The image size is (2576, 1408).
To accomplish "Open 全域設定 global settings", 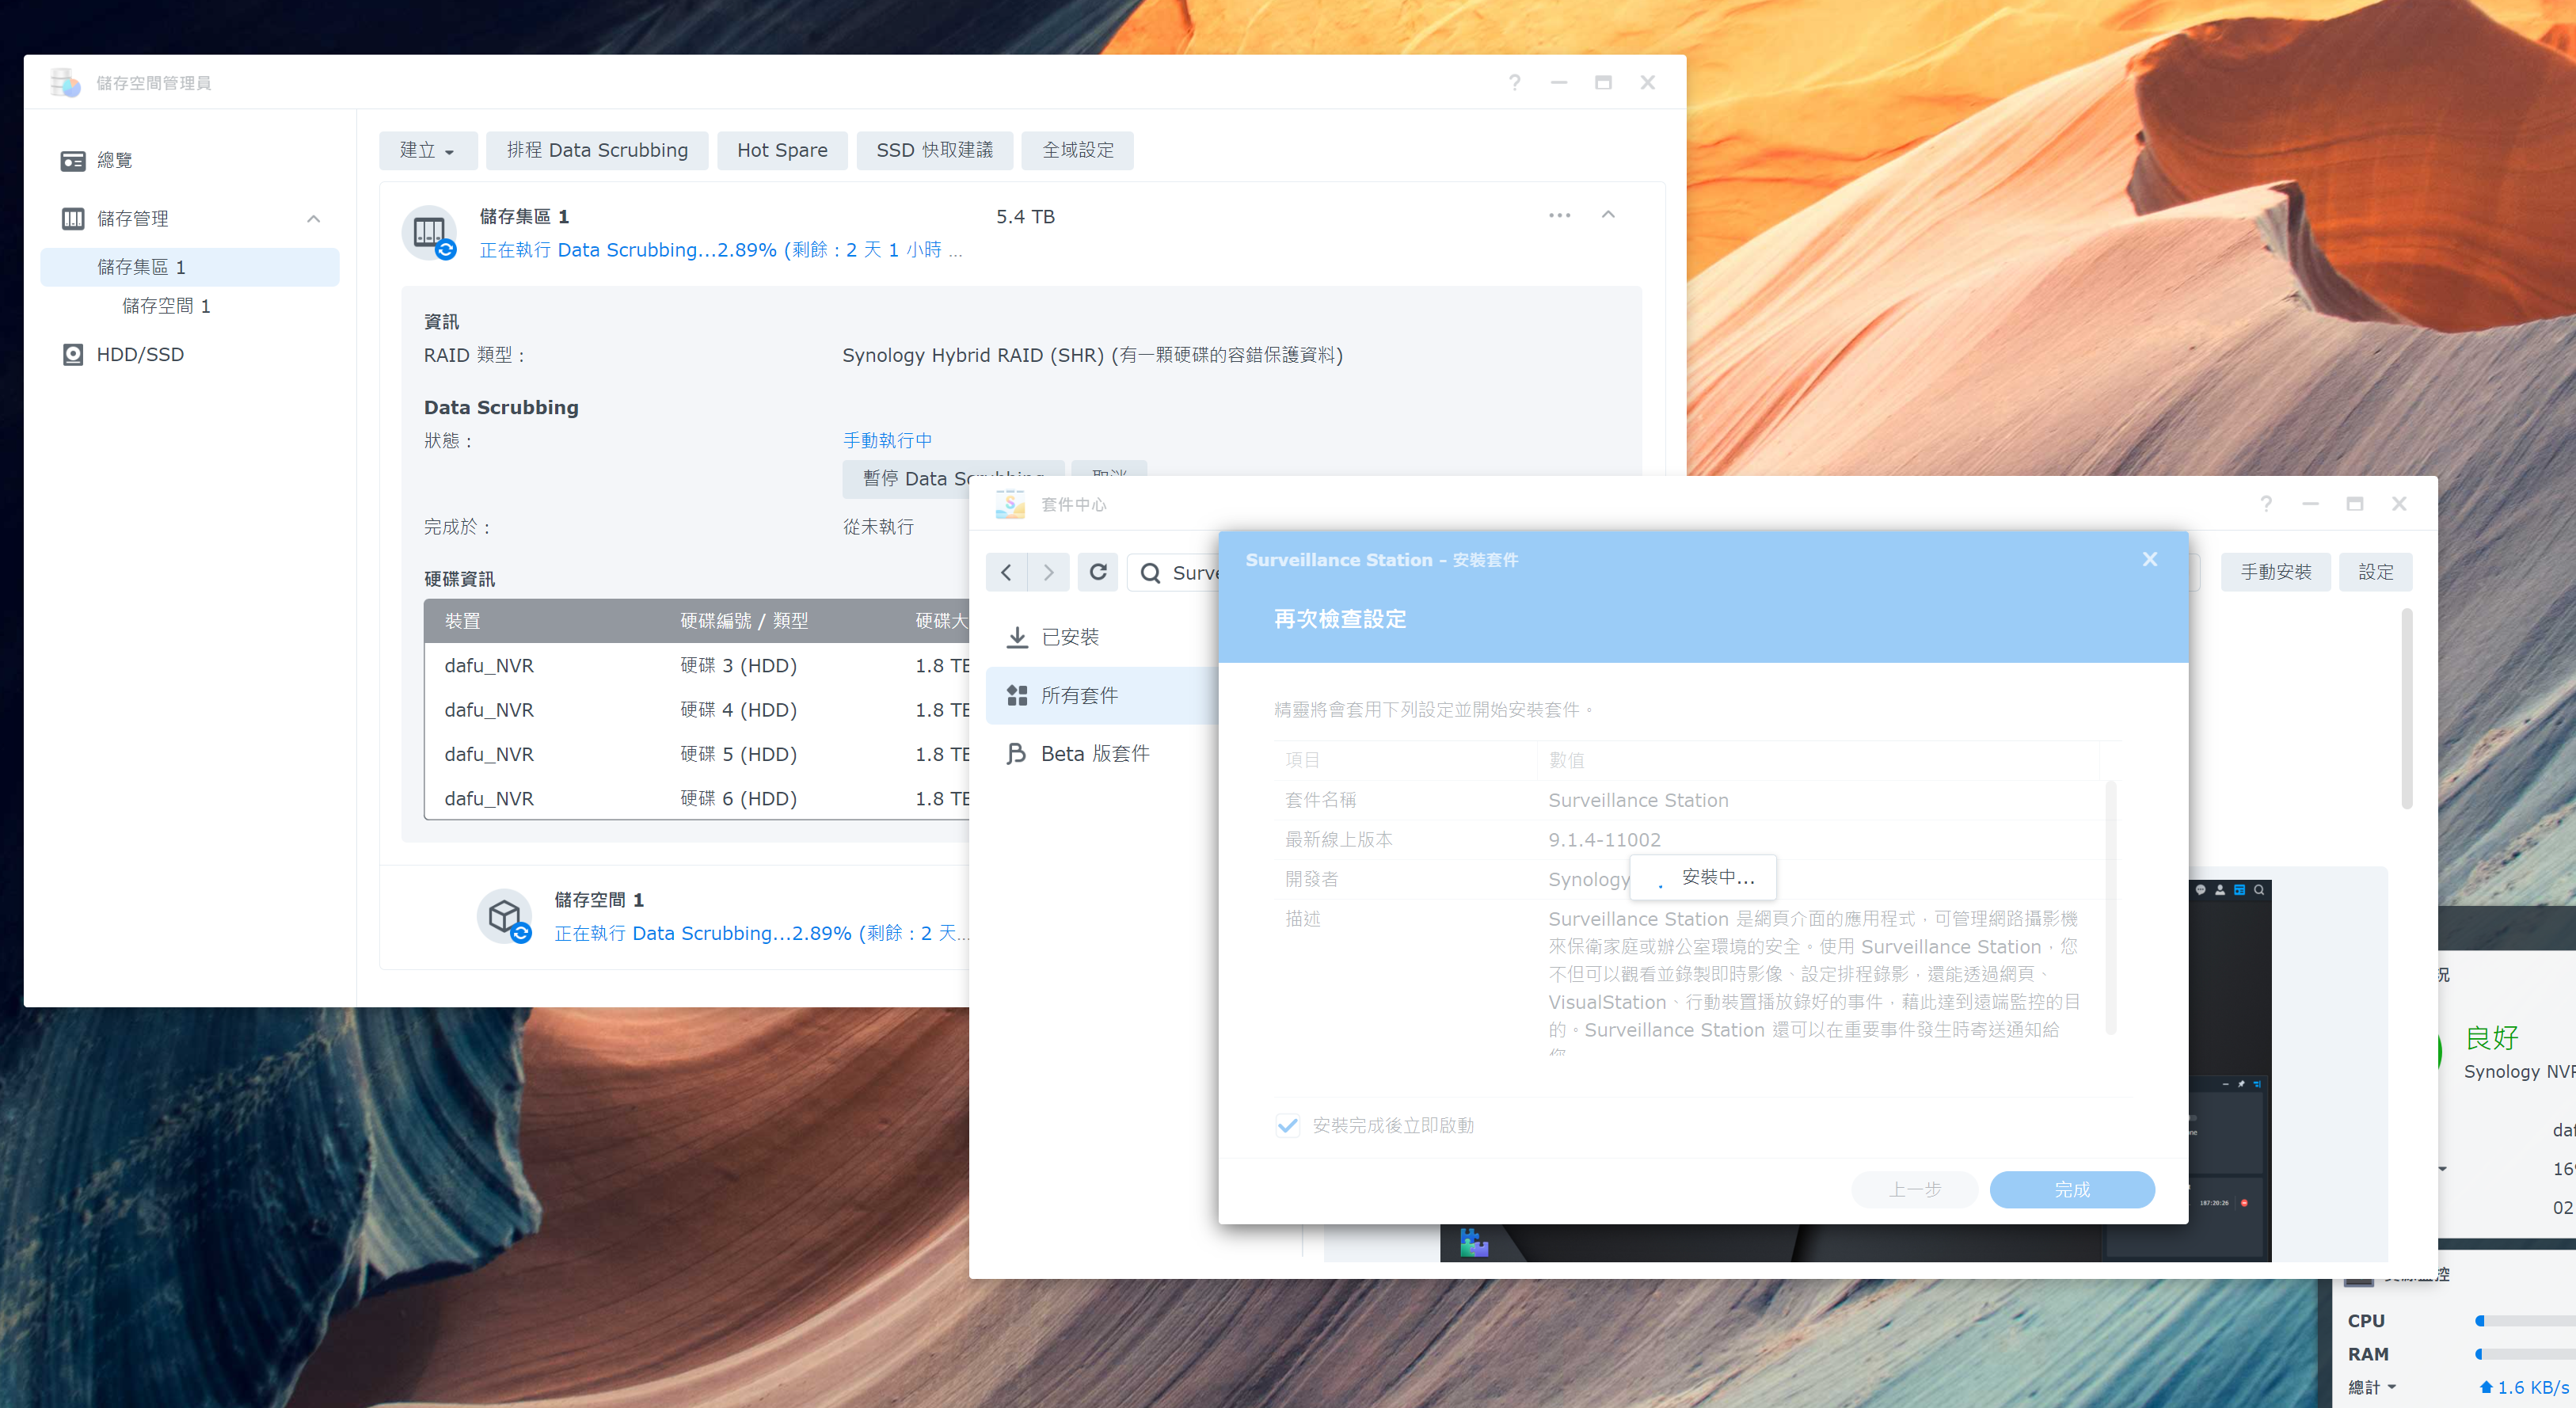I will point(1078,150).
